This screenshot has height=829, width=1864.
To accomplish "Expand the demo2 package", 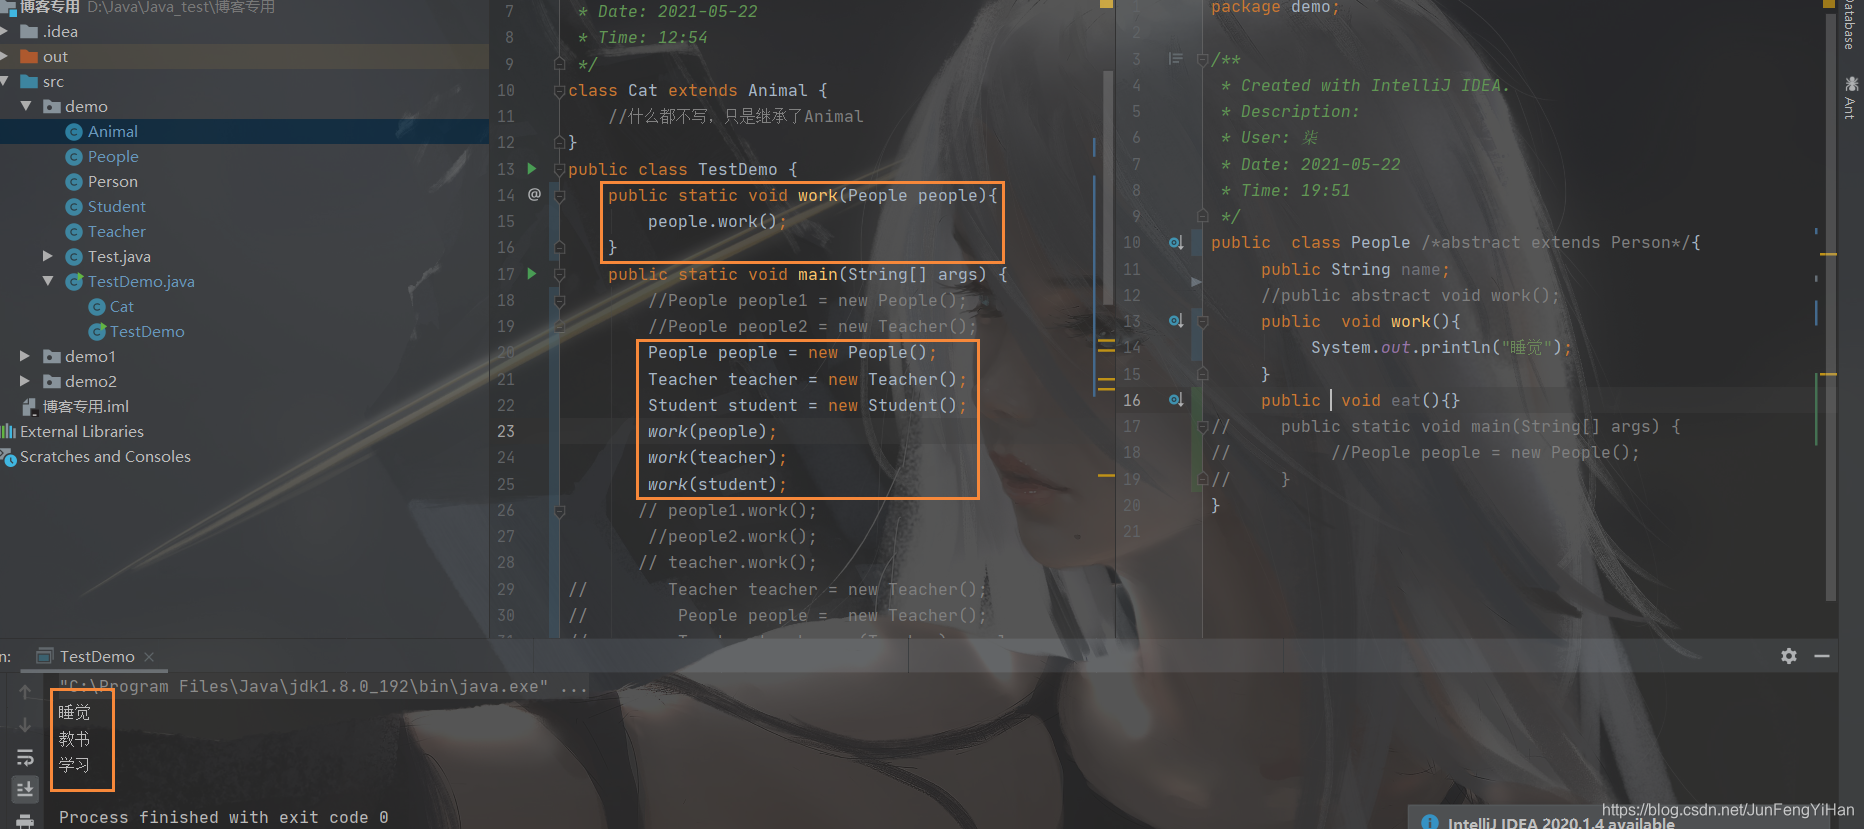I will pyautogui.click(x=26, y=382).
